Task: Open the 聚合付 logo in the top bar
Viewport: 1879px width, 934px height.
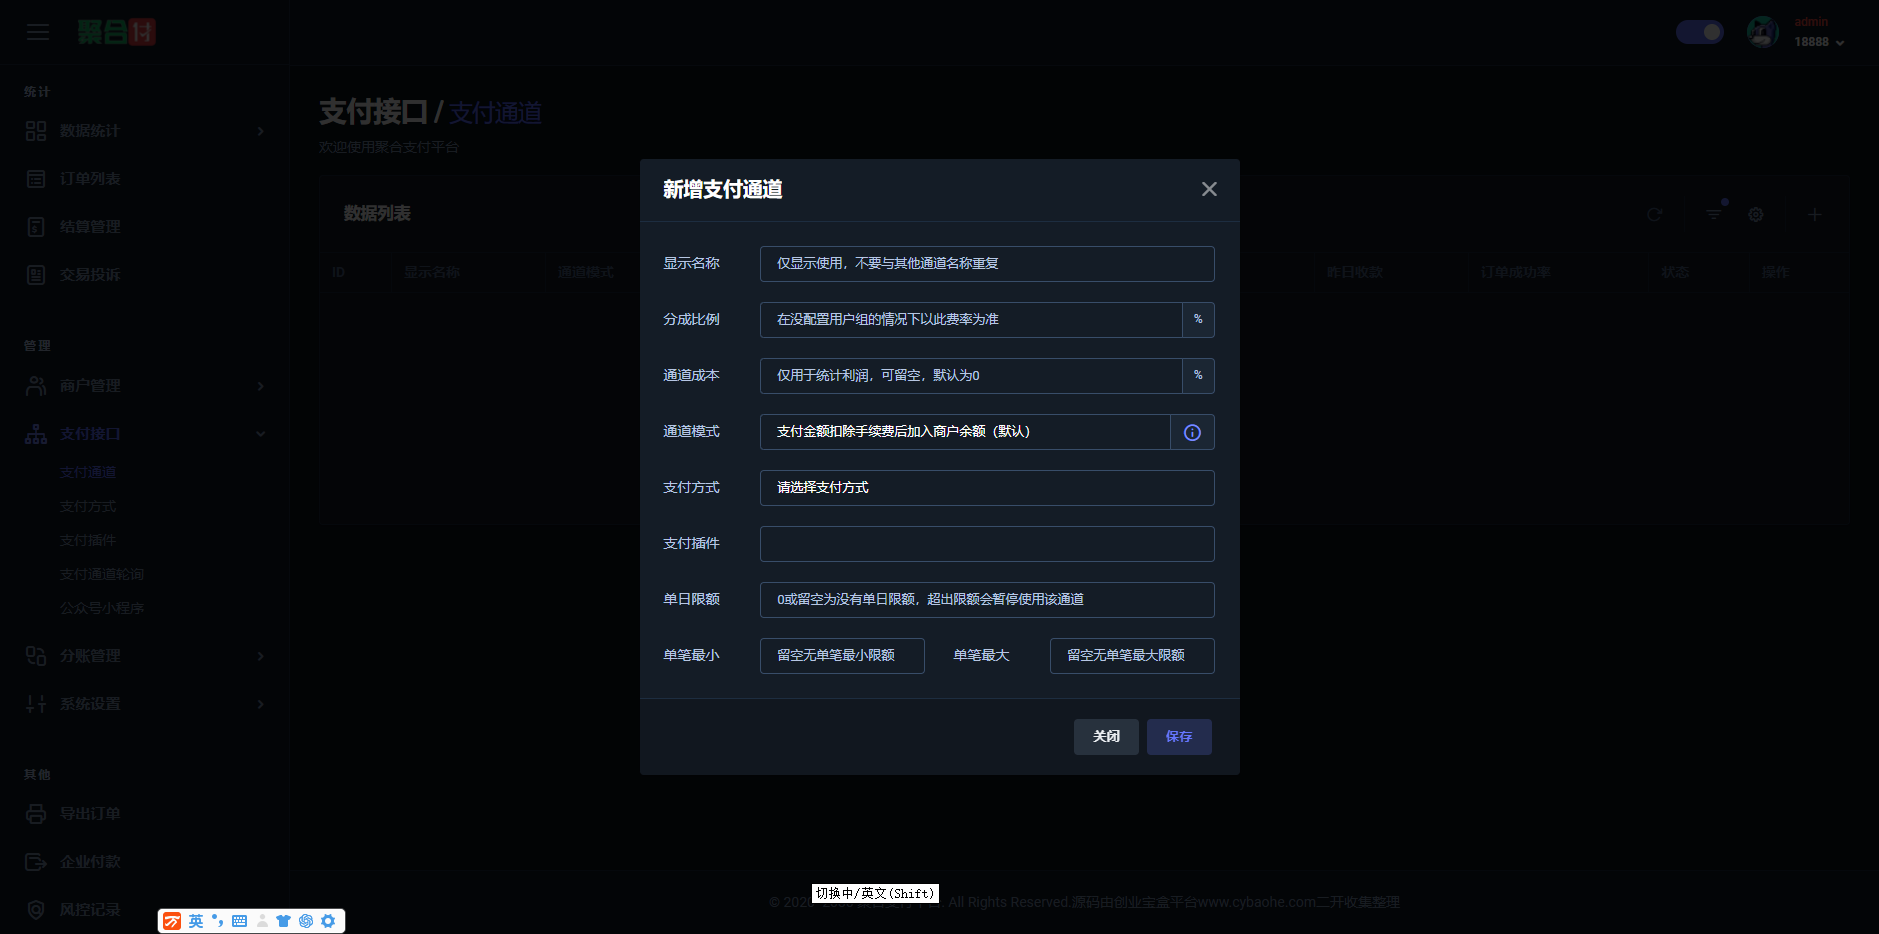Action: pos(116,32)
